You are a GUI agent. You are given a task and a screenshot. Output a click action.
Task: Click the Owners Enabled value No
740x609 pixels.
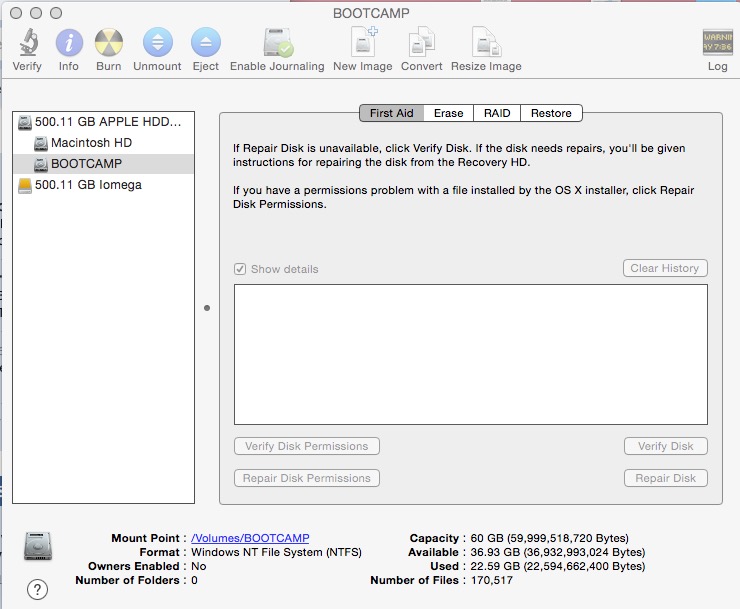199,566
